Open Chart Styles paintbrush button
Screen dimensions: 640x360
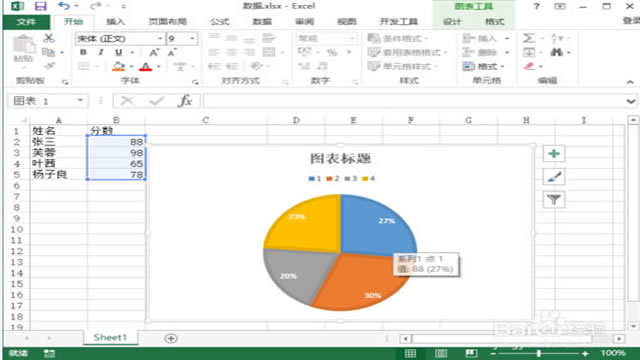[x=554, y=177]
